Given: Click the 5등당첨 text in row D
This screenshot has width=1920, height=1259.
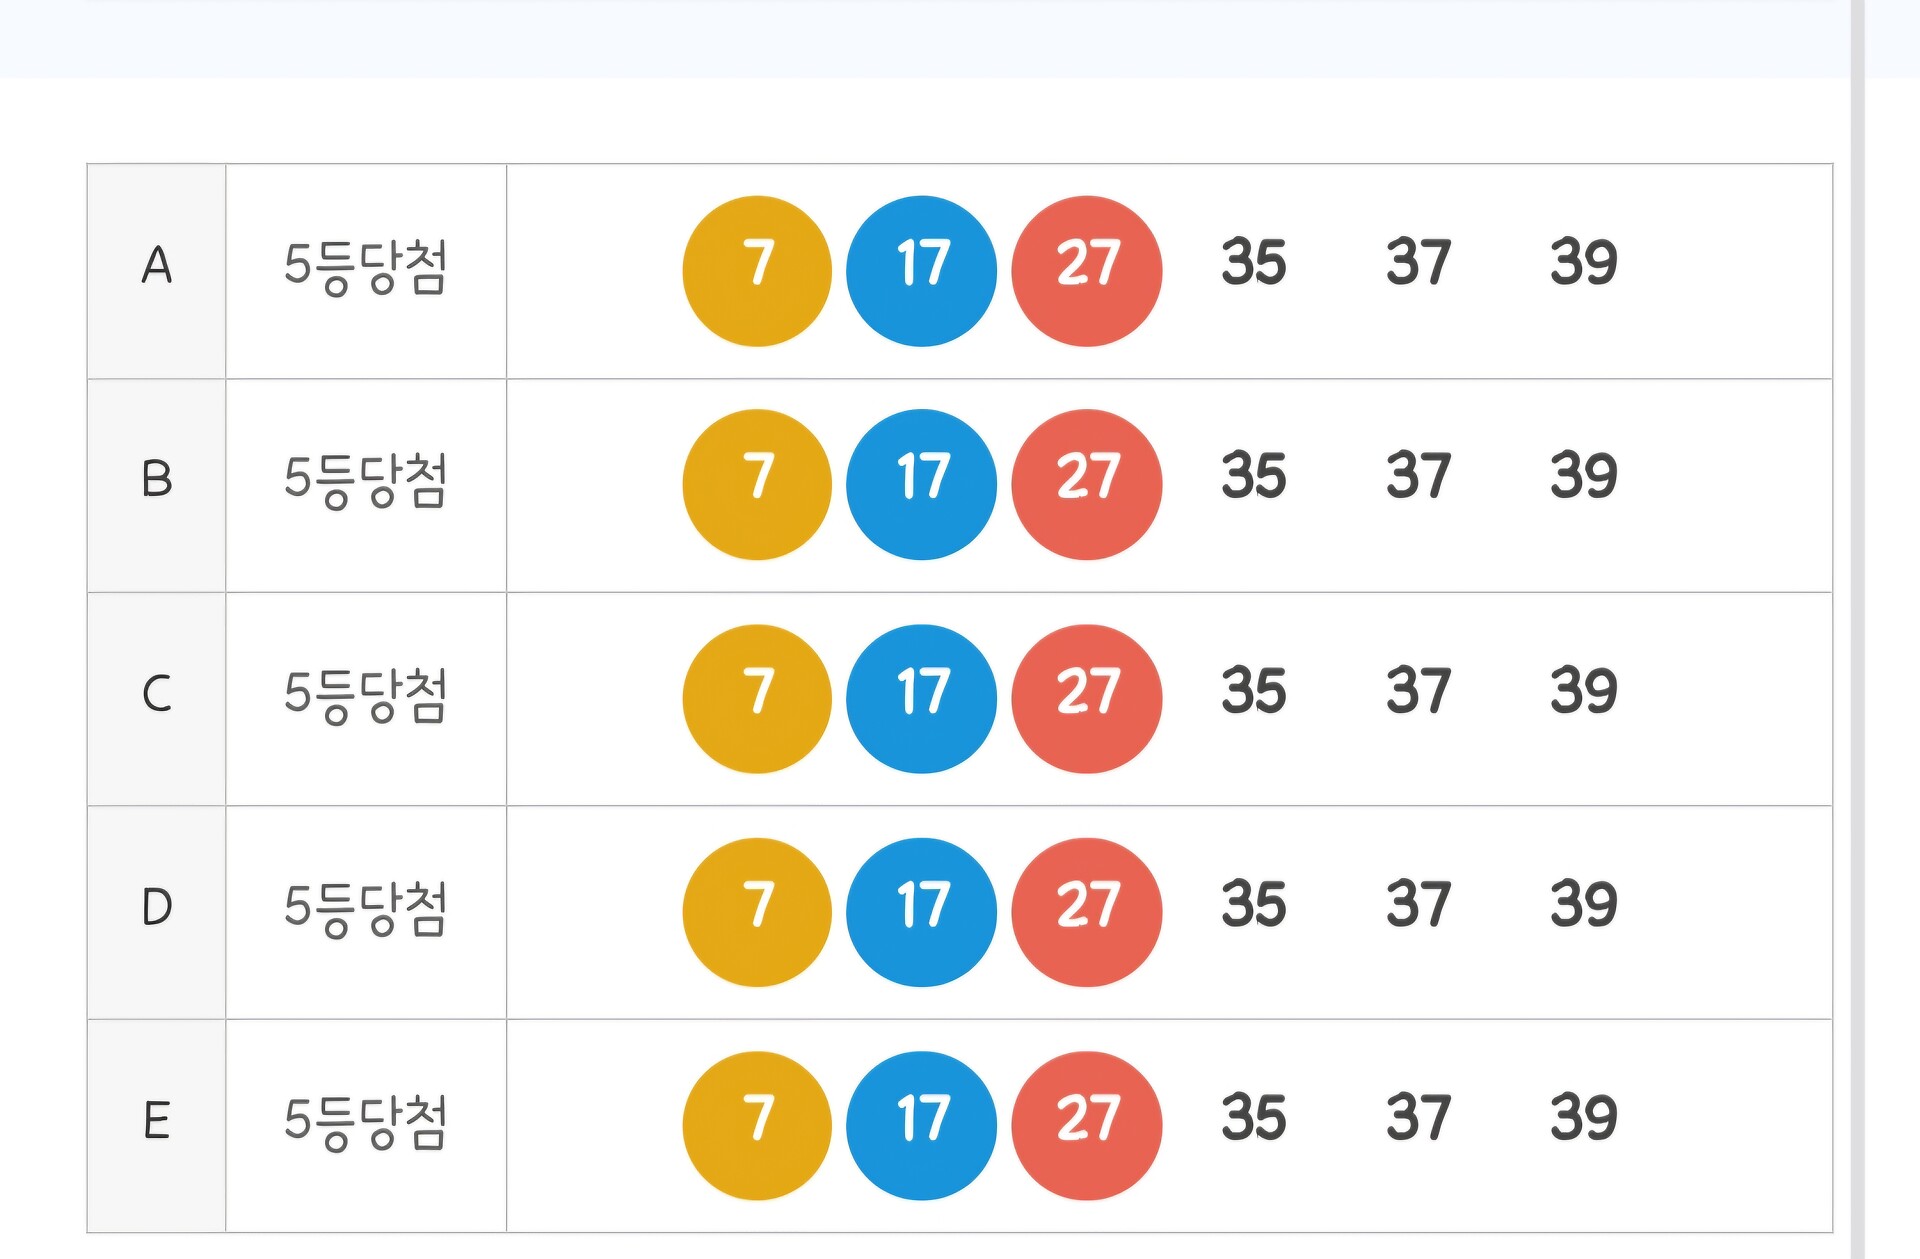Looking at the screenshot, I should point(365,908).
